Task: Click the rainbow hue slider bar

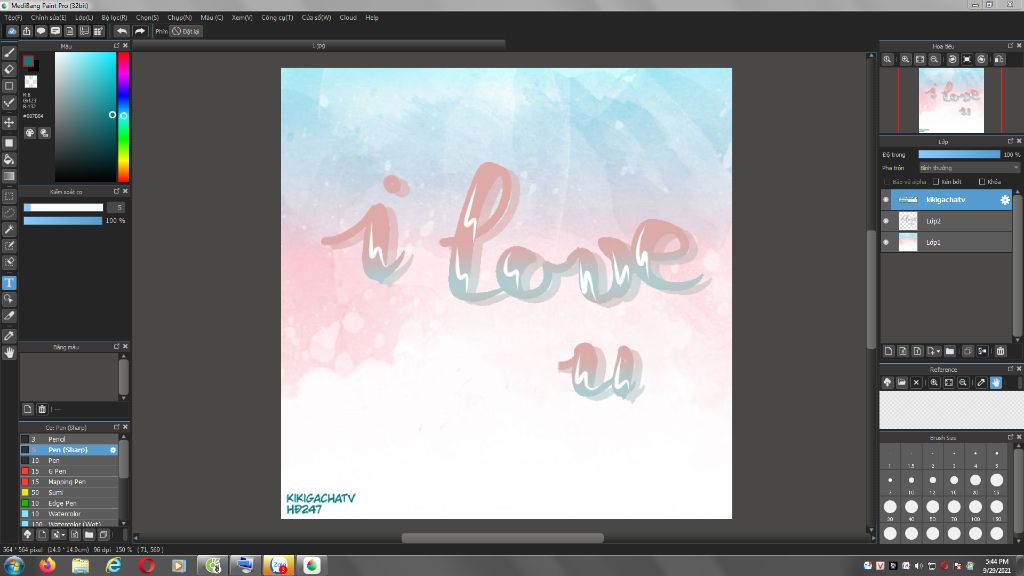Action: (123, 117)
